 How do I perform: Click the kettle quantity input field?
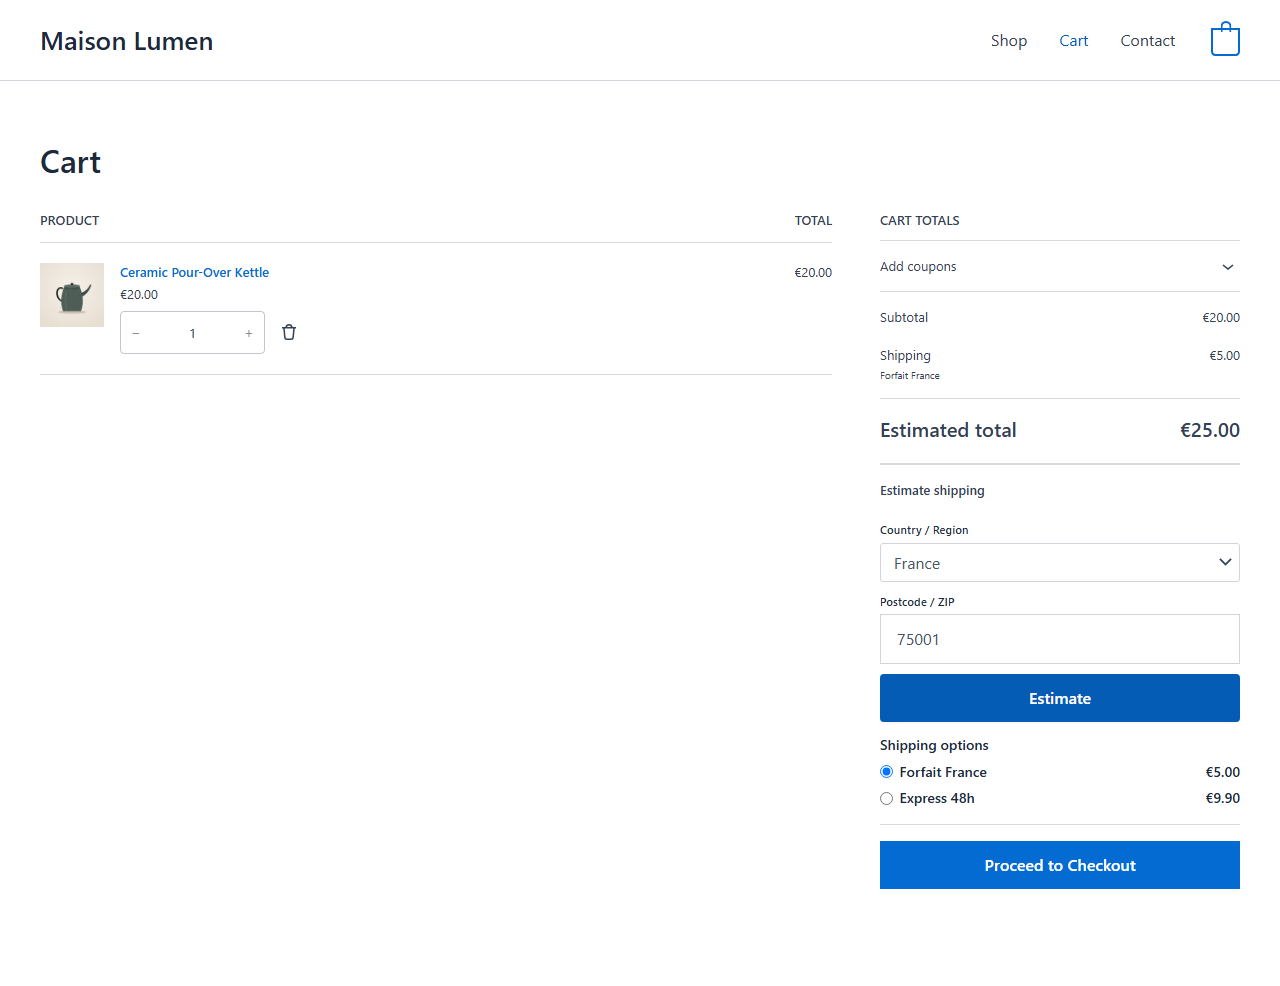pos(192,333)
